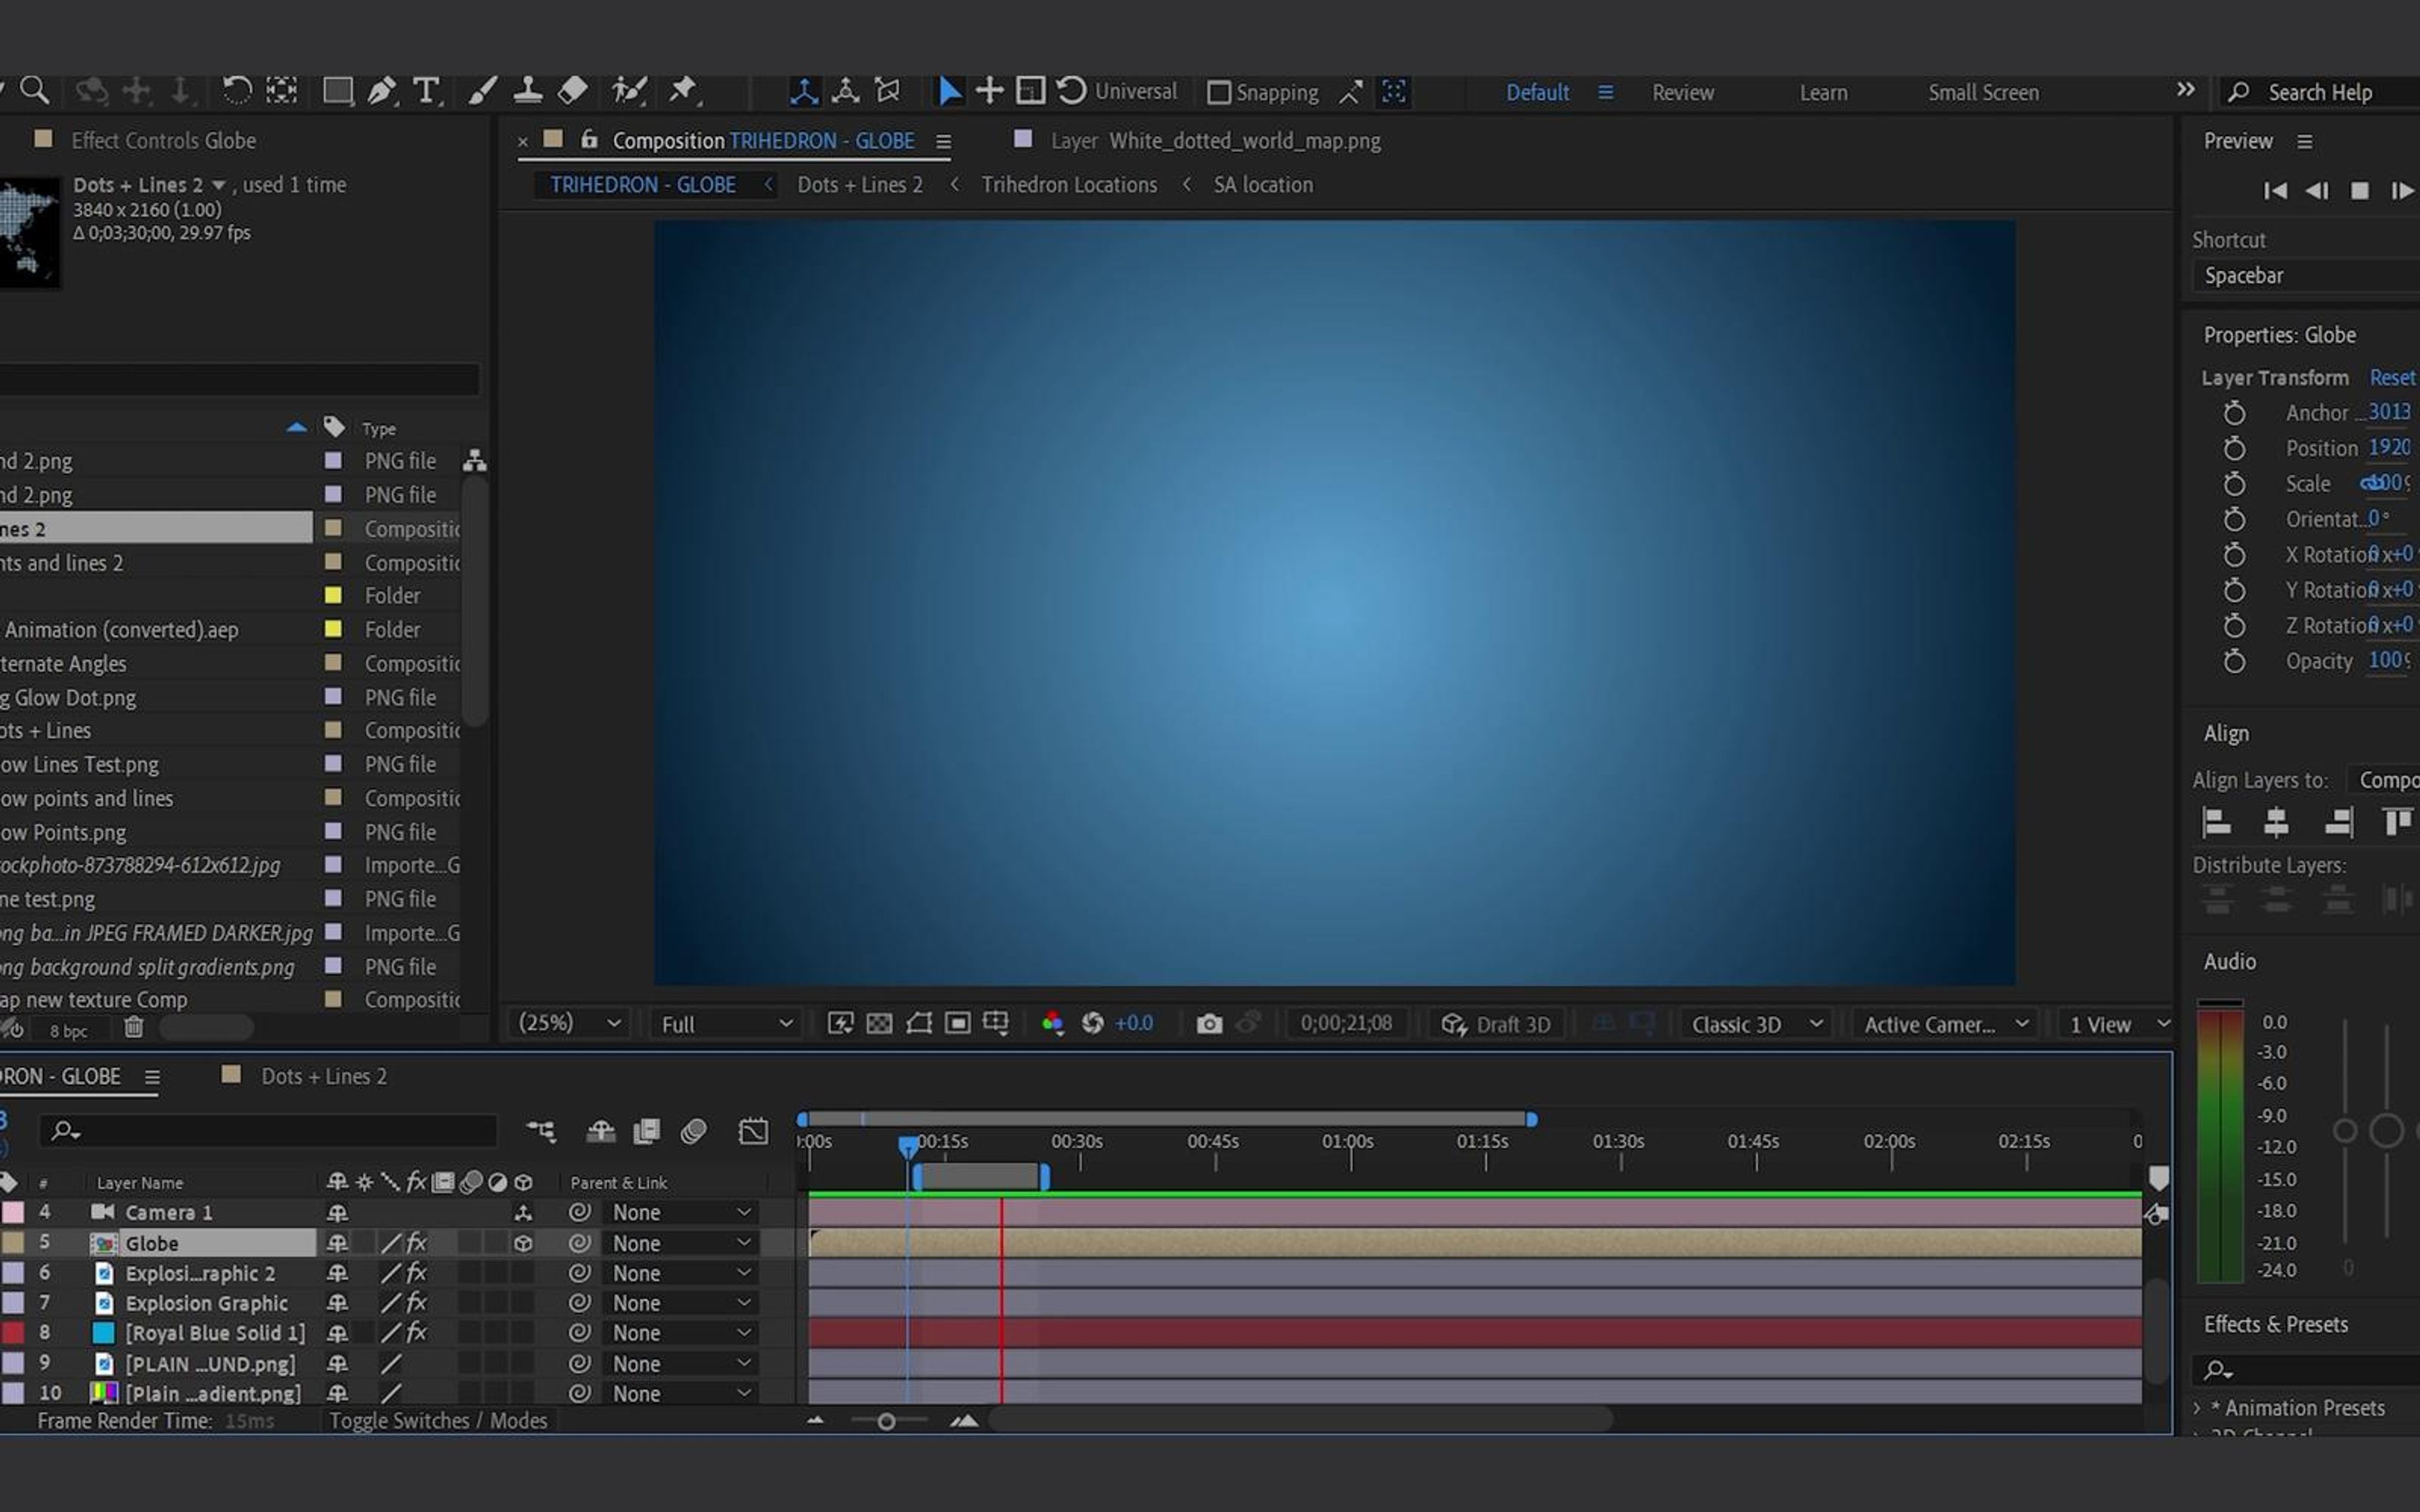
Task: Switch to the Learn workspace
Action: (1823, 92)
